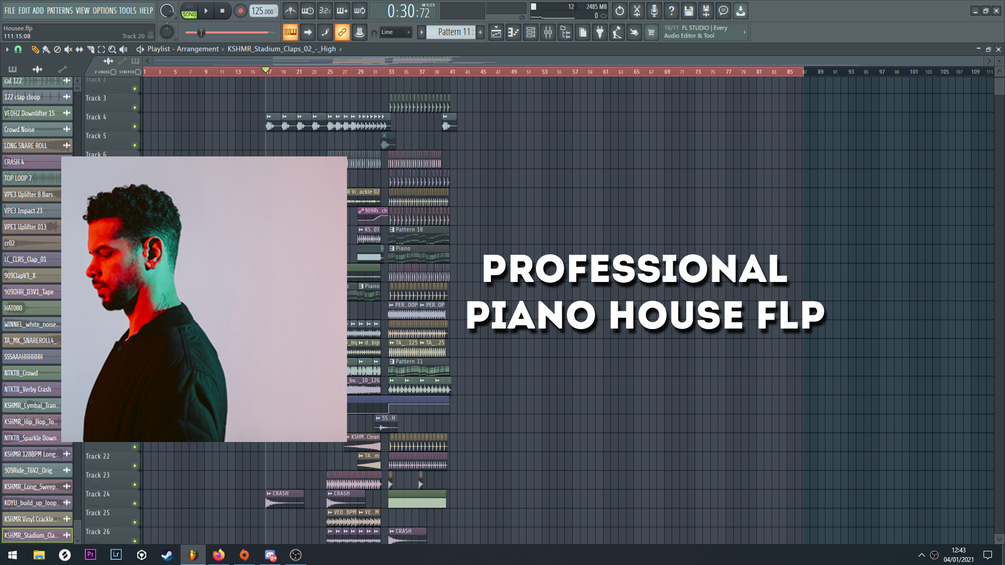Toggle the Z-Cross checkbox
This screenshot has height=565, width=1005.
point(113,72)
